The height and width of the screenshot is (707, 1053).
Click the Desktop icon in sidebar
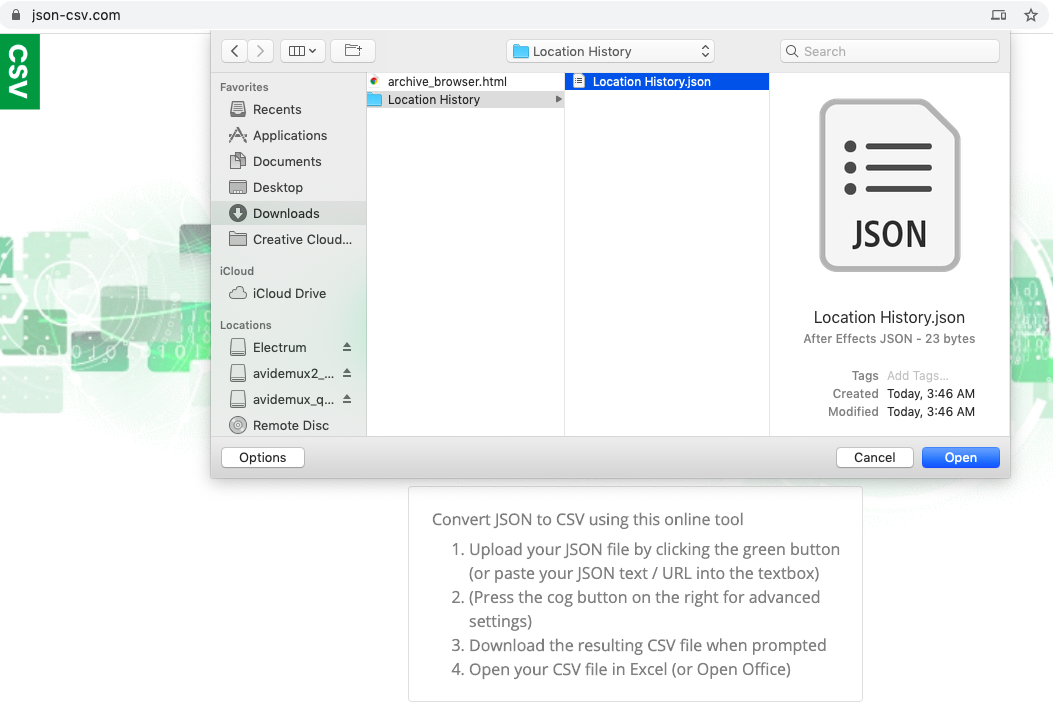tap(238, 187)
